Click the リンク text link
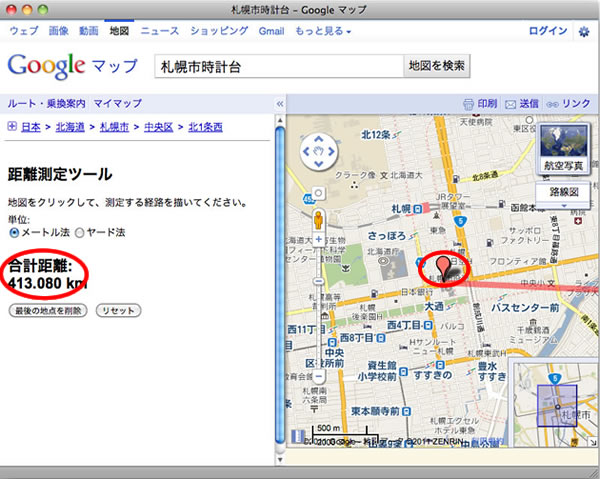Image resolution: width=600 pixels, height=479 pixels. pos(576,104)
